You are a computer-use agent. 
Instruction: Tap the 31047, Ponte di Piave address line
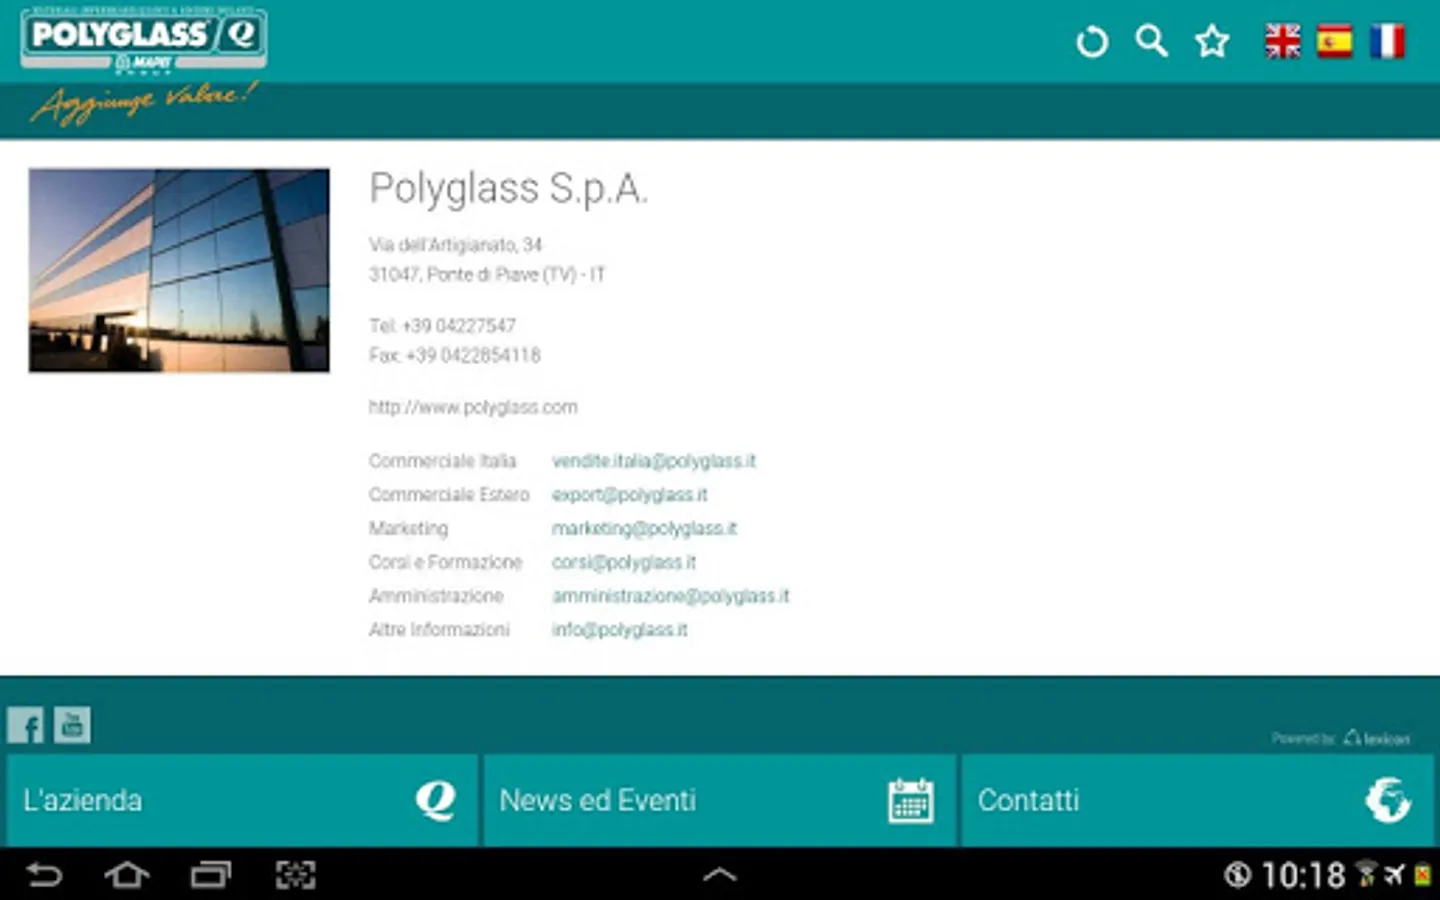pos(487,274)
